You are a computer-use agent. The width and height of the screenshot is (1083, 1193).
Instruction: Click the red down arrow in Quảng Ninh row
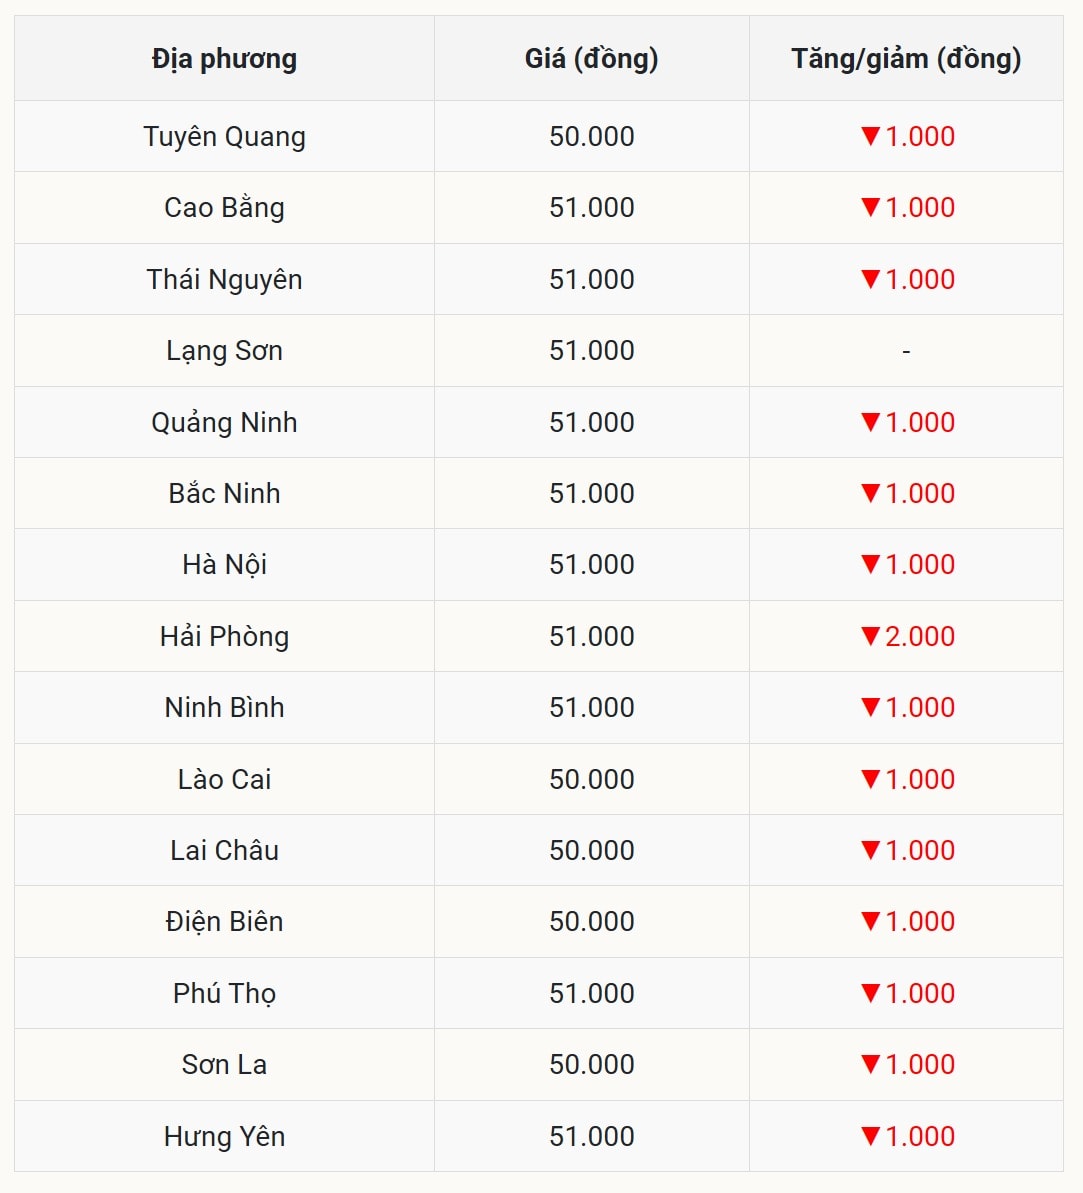tap(870, 422)
